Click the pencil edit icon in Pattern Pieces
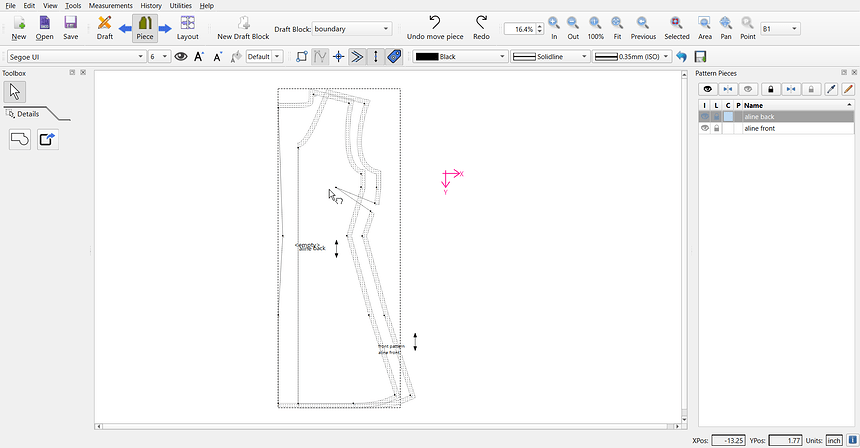 coord(847,89)
